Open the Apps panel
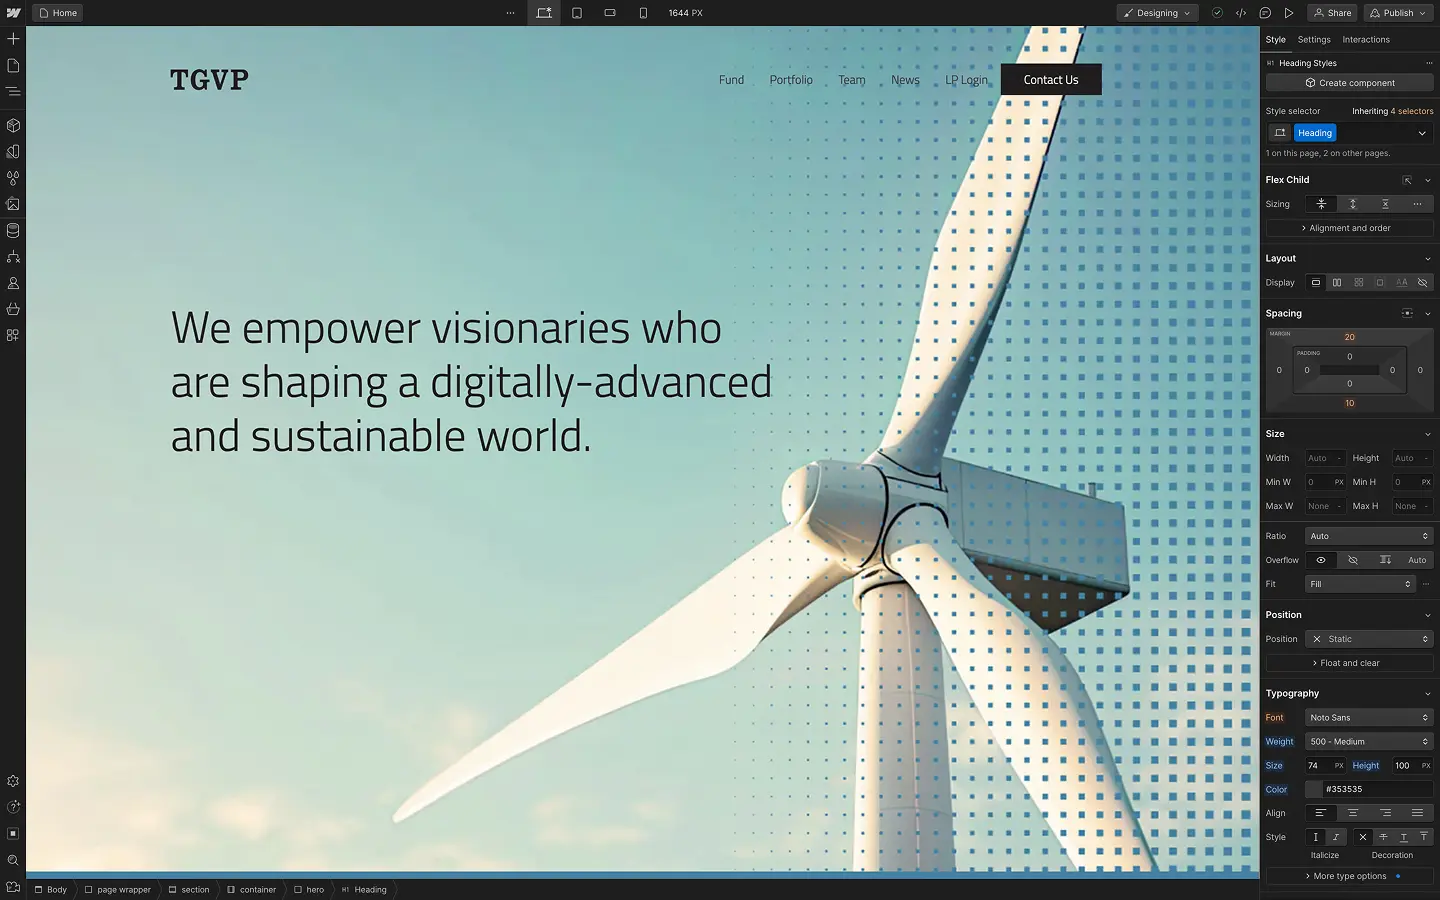 click(13, 335)
